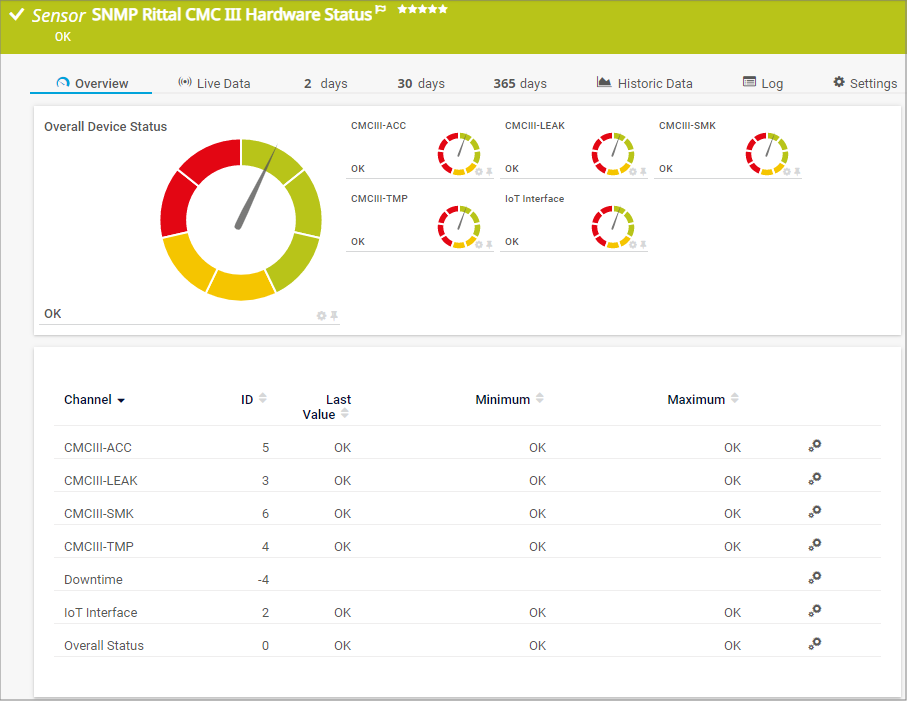Switch to the Live Data tab
This screenshot has width=907, height=701.
[214, 83]
